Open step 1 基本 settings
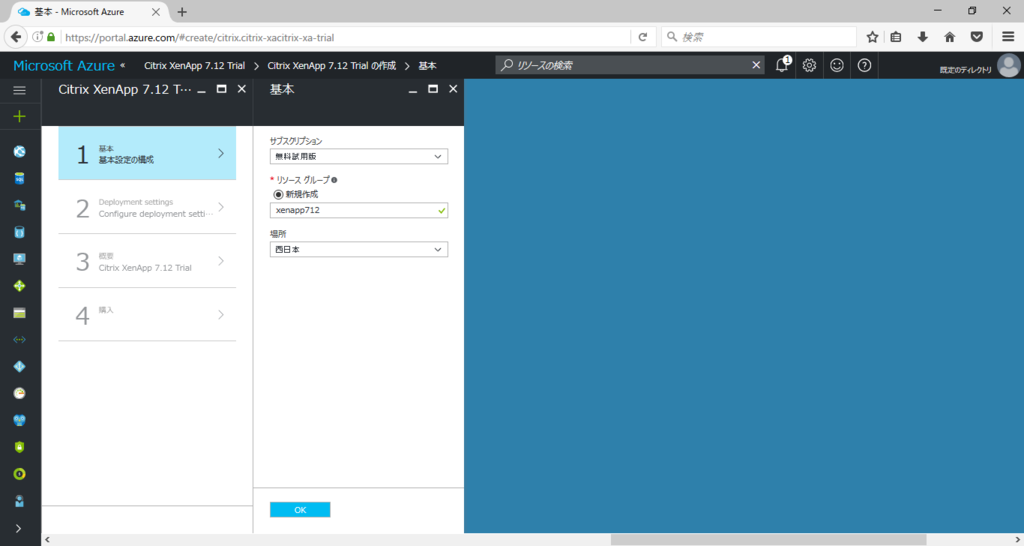This screenshot has height=546, width=1024. 147,153
